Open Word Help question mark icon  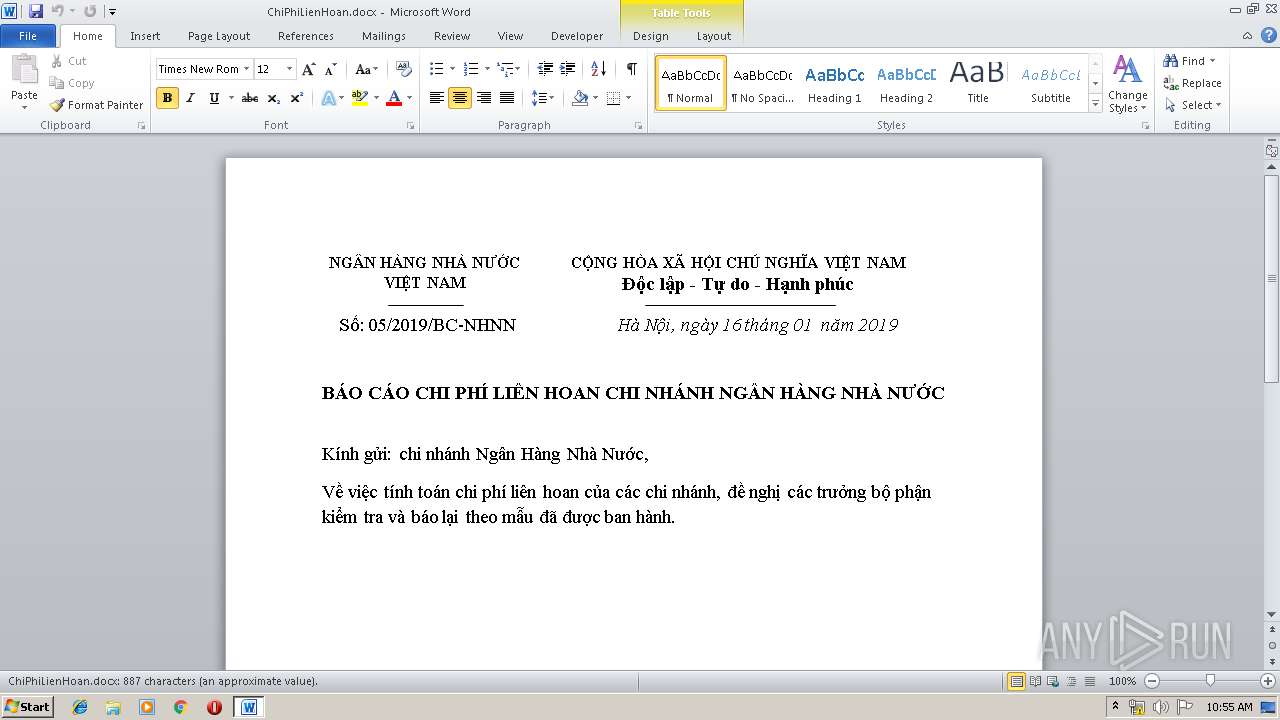[1270, 36]
